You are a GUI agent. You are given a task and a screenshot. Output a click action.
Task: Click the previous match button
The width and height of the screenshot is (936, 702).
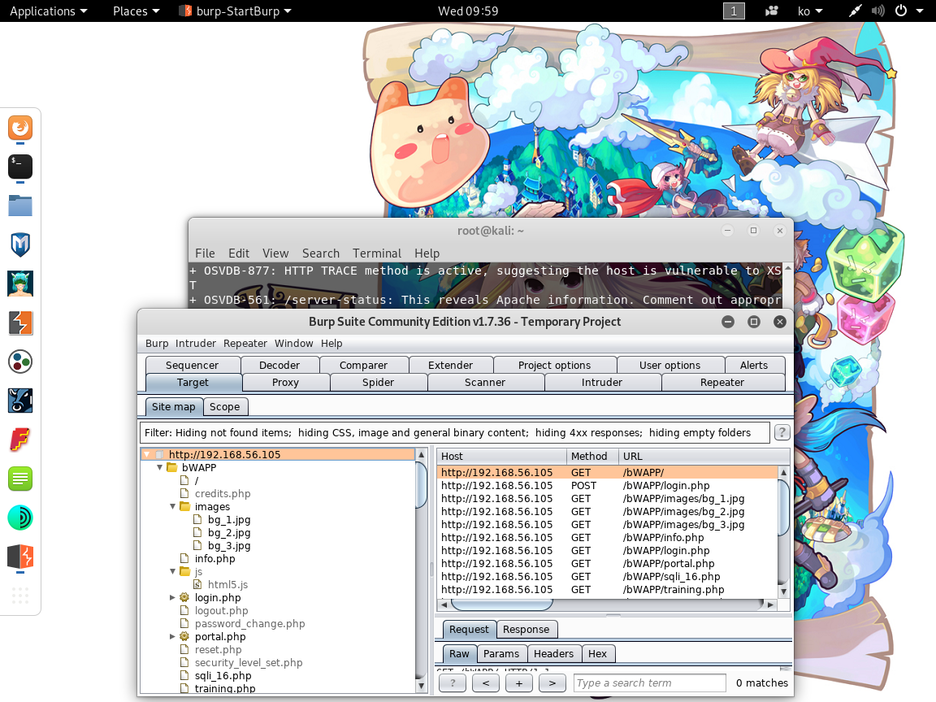(486, 683)
